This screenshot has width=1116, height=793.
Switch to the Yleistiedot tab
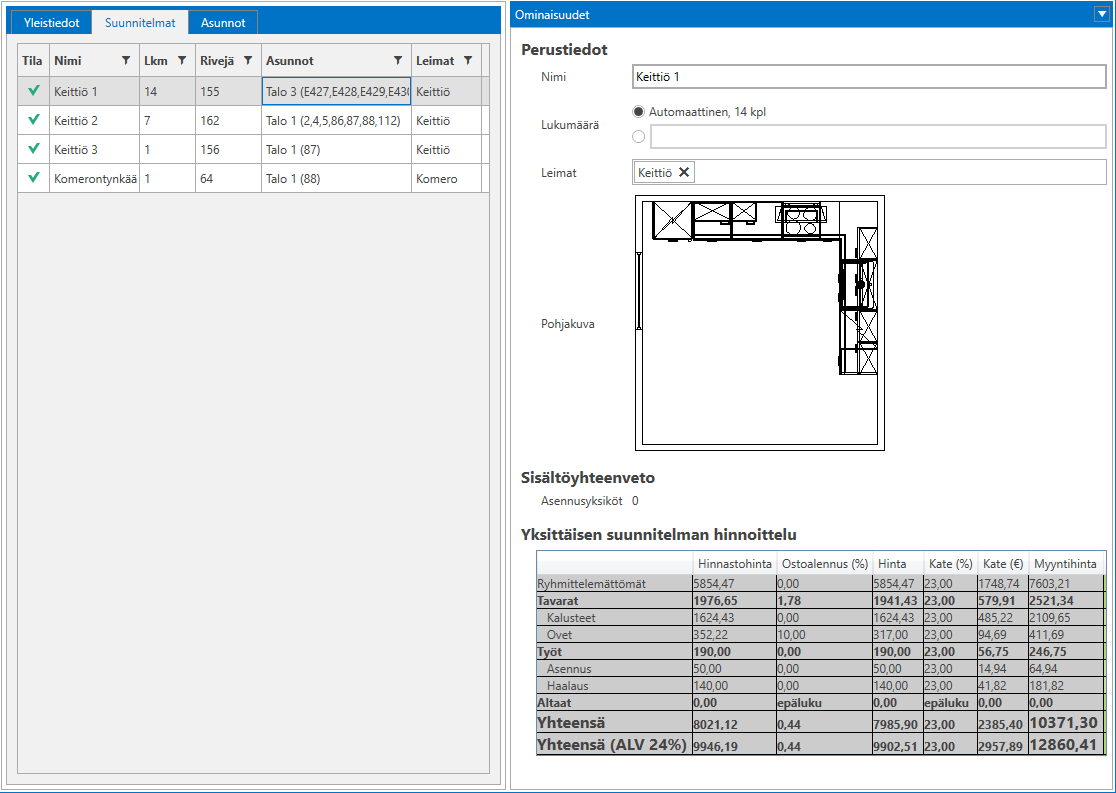(x=51, y=23)
